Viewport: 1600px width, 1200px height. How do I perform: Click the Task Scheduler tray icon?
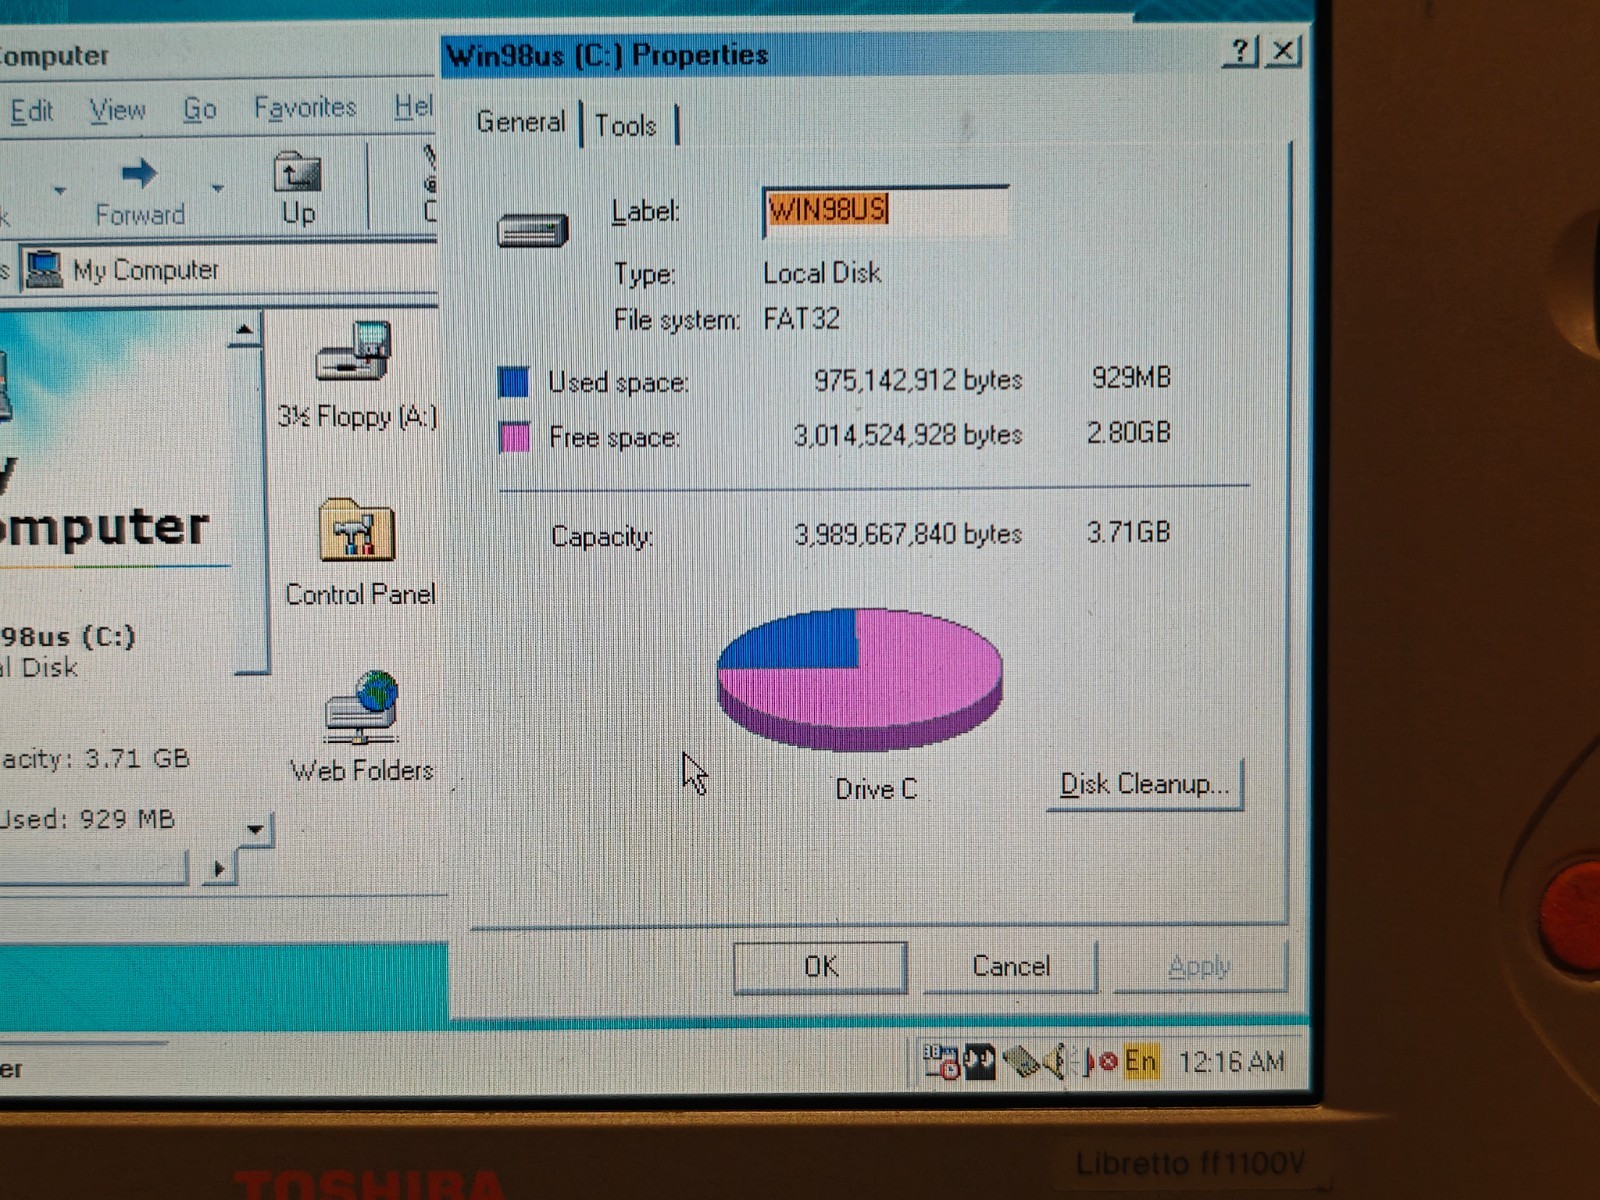940,1062
